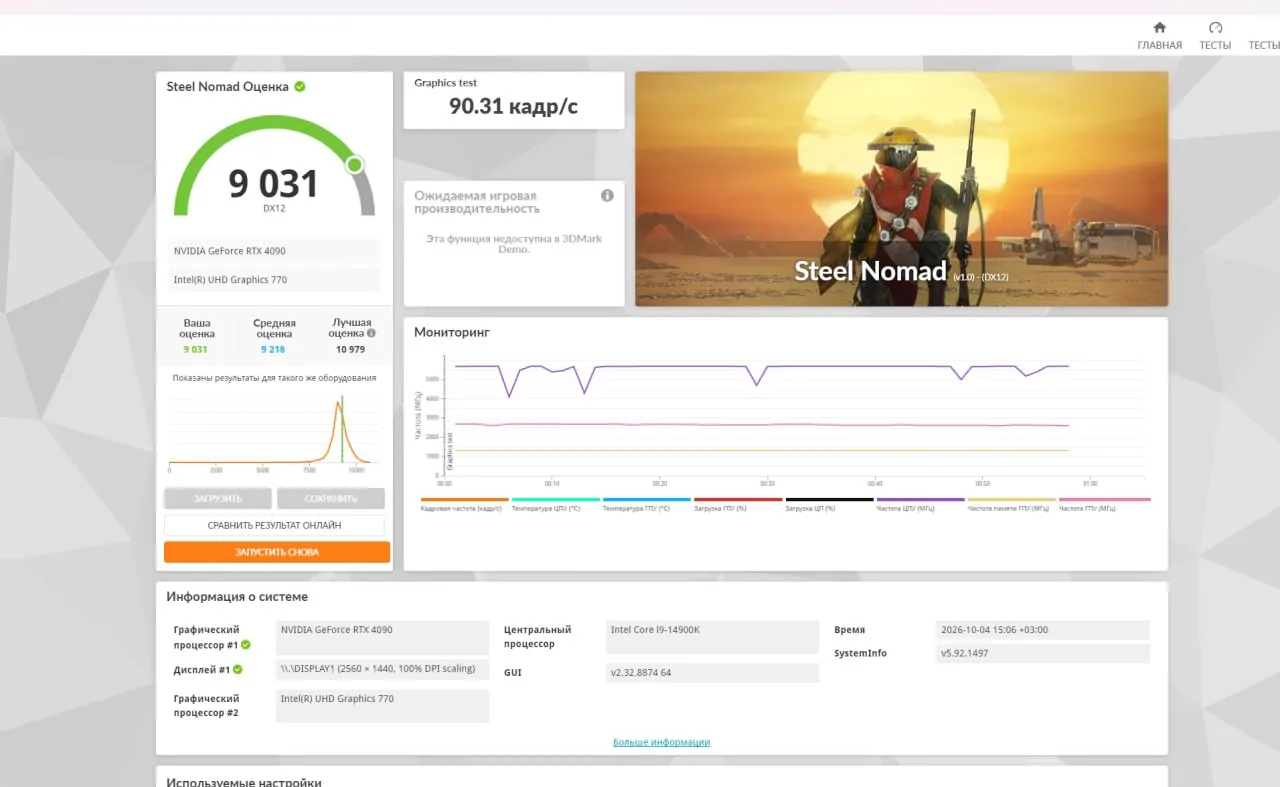Click the green check beside Дисплей #1
This screenshot has height=787, width=1280.
[x=238, y=670]
